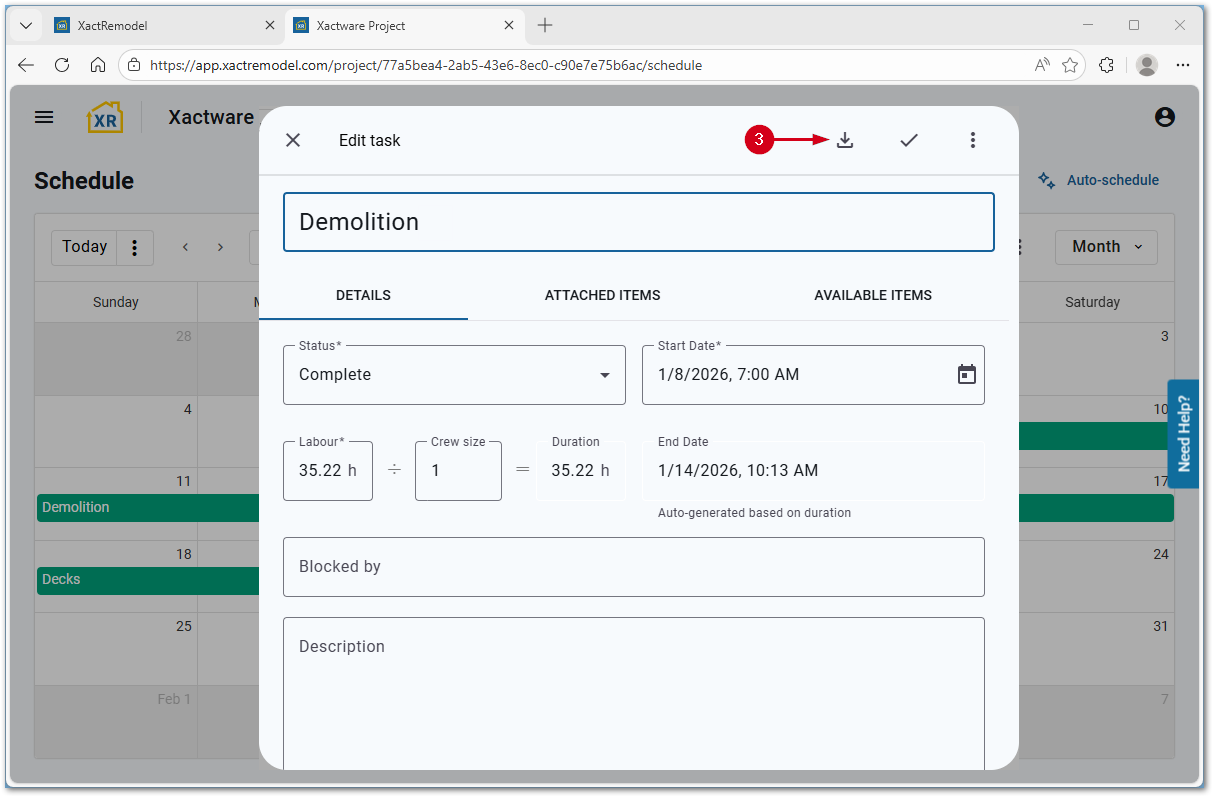Click the user account profile icon
The width and height of the screenshot is (1213, 797).
click(1164, 117)
